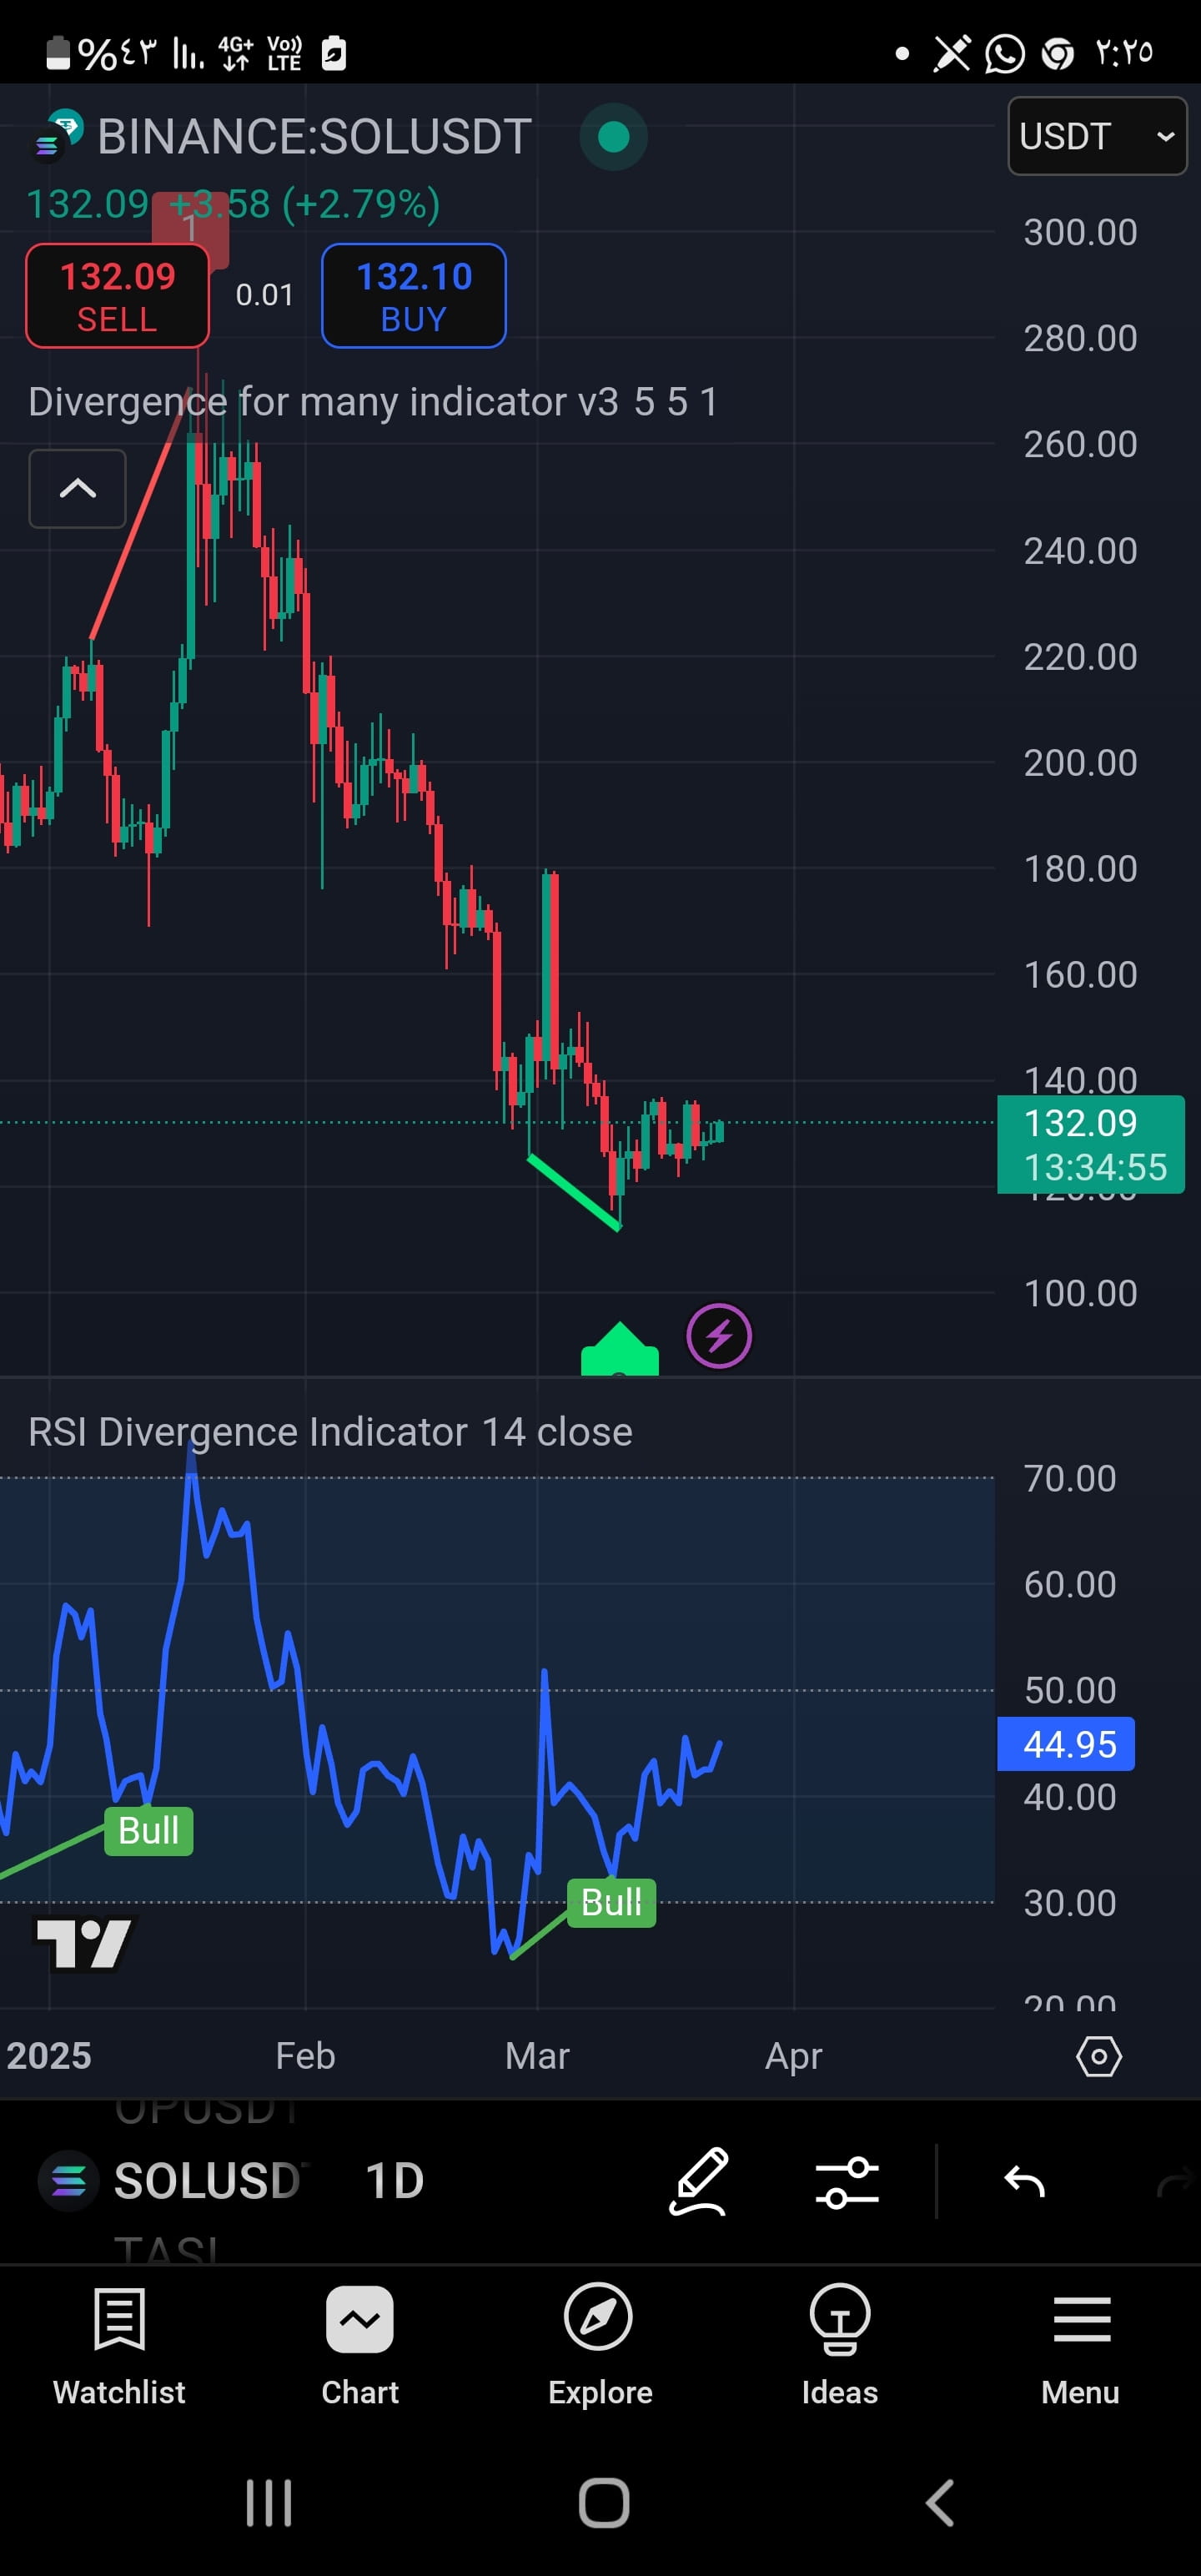Tap the green market status dot
1201x2576 pixels.
click(613, 137)
